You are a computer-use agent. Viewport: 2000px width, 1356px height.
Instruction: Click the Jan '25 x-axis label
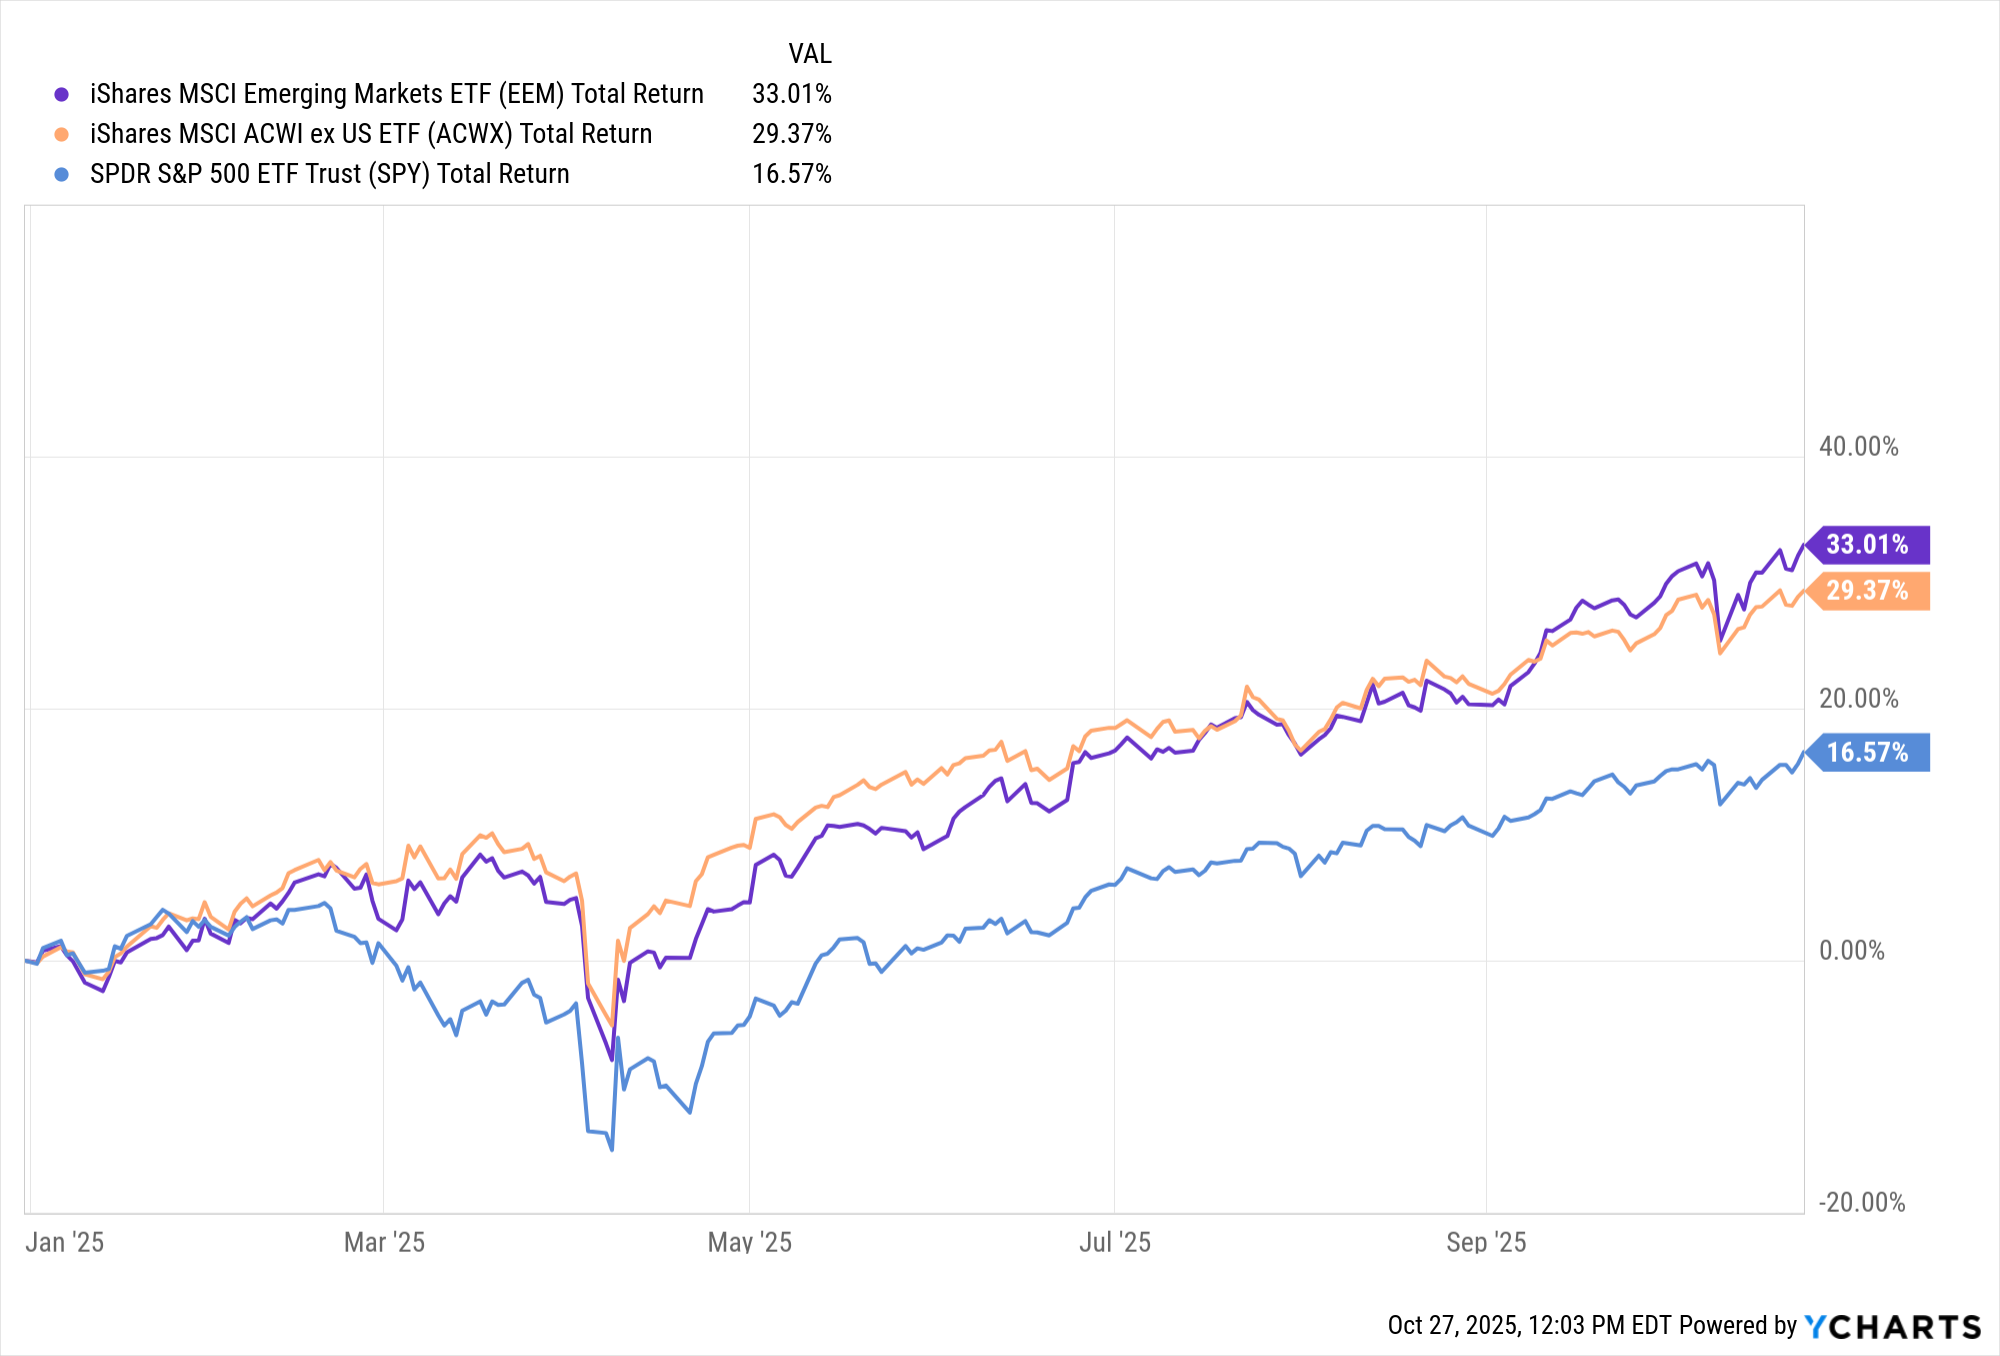click(64, 1242)
